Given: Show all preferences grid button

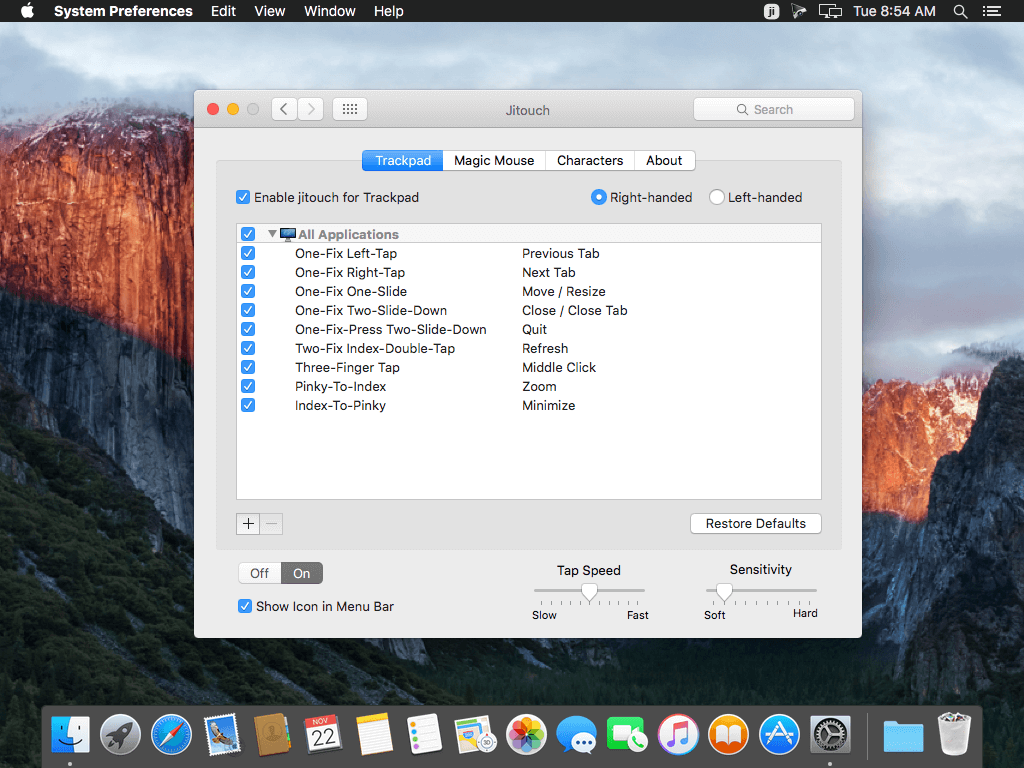Looking at the screenshot, I should [350, 109].
